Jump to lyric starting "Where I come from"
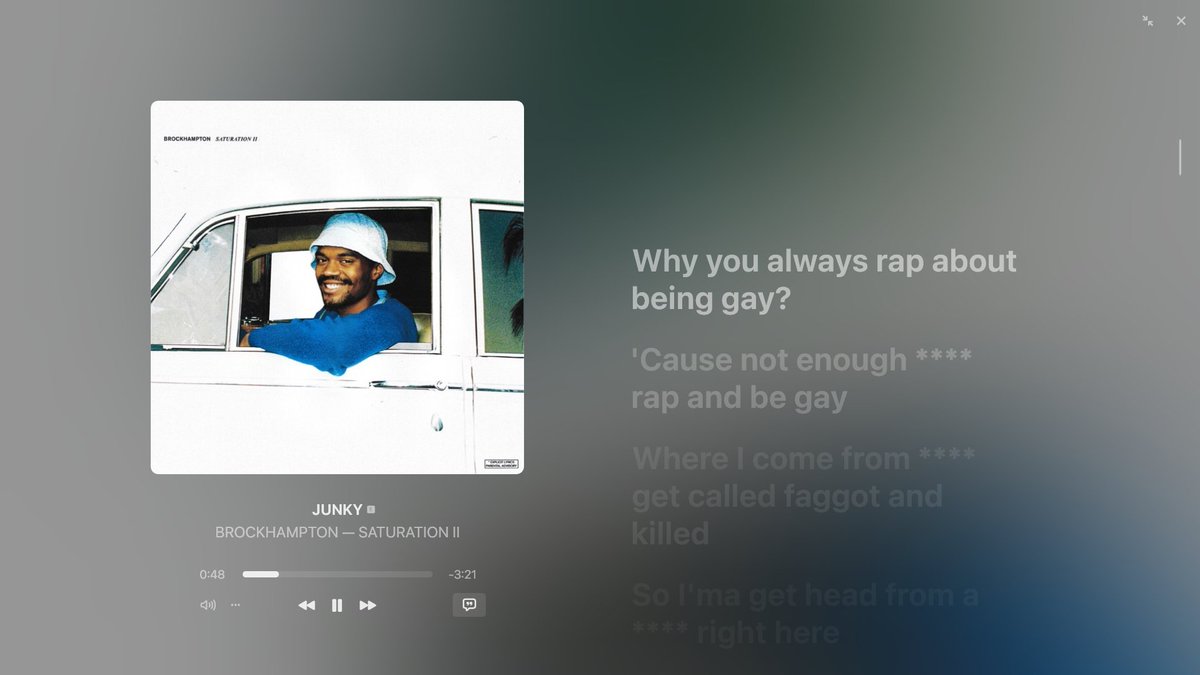This screenshot has width=1200, height=675. click(x=803, y=496)
